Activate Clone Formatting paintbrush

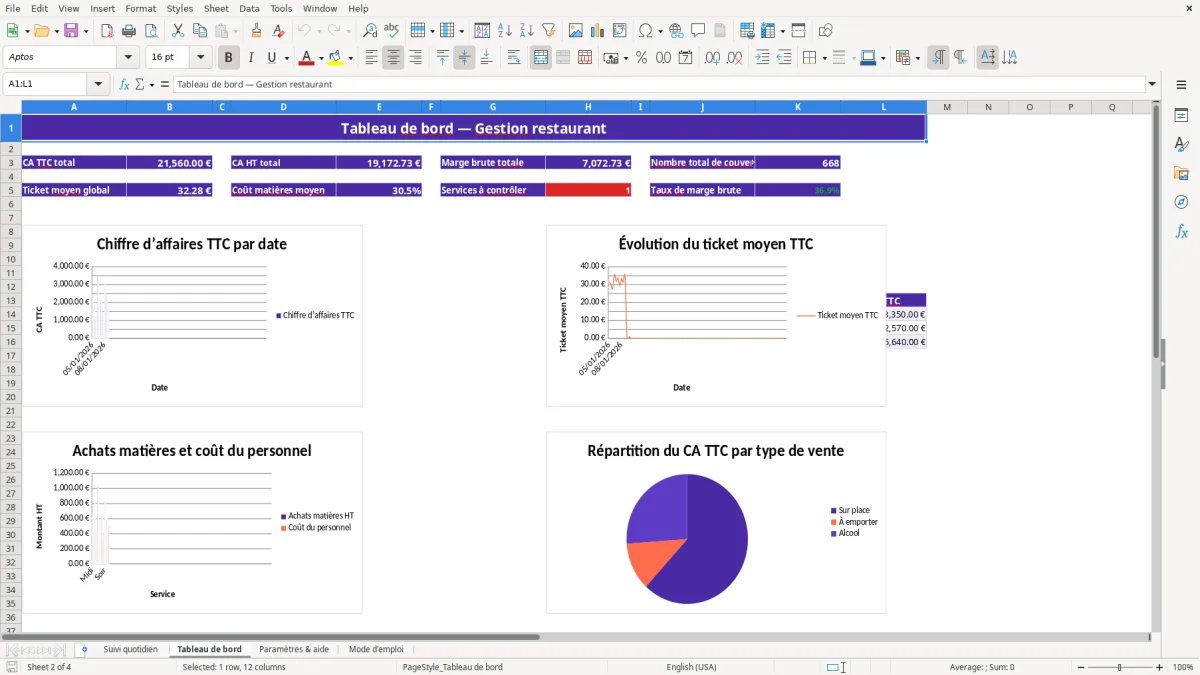[x=257, y=31]
